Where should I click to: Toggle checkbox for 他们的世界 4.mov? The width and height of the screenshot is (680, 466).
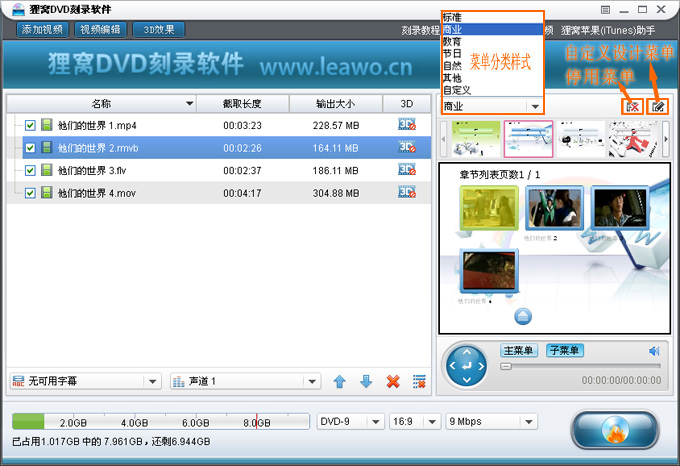pos(30,193)
